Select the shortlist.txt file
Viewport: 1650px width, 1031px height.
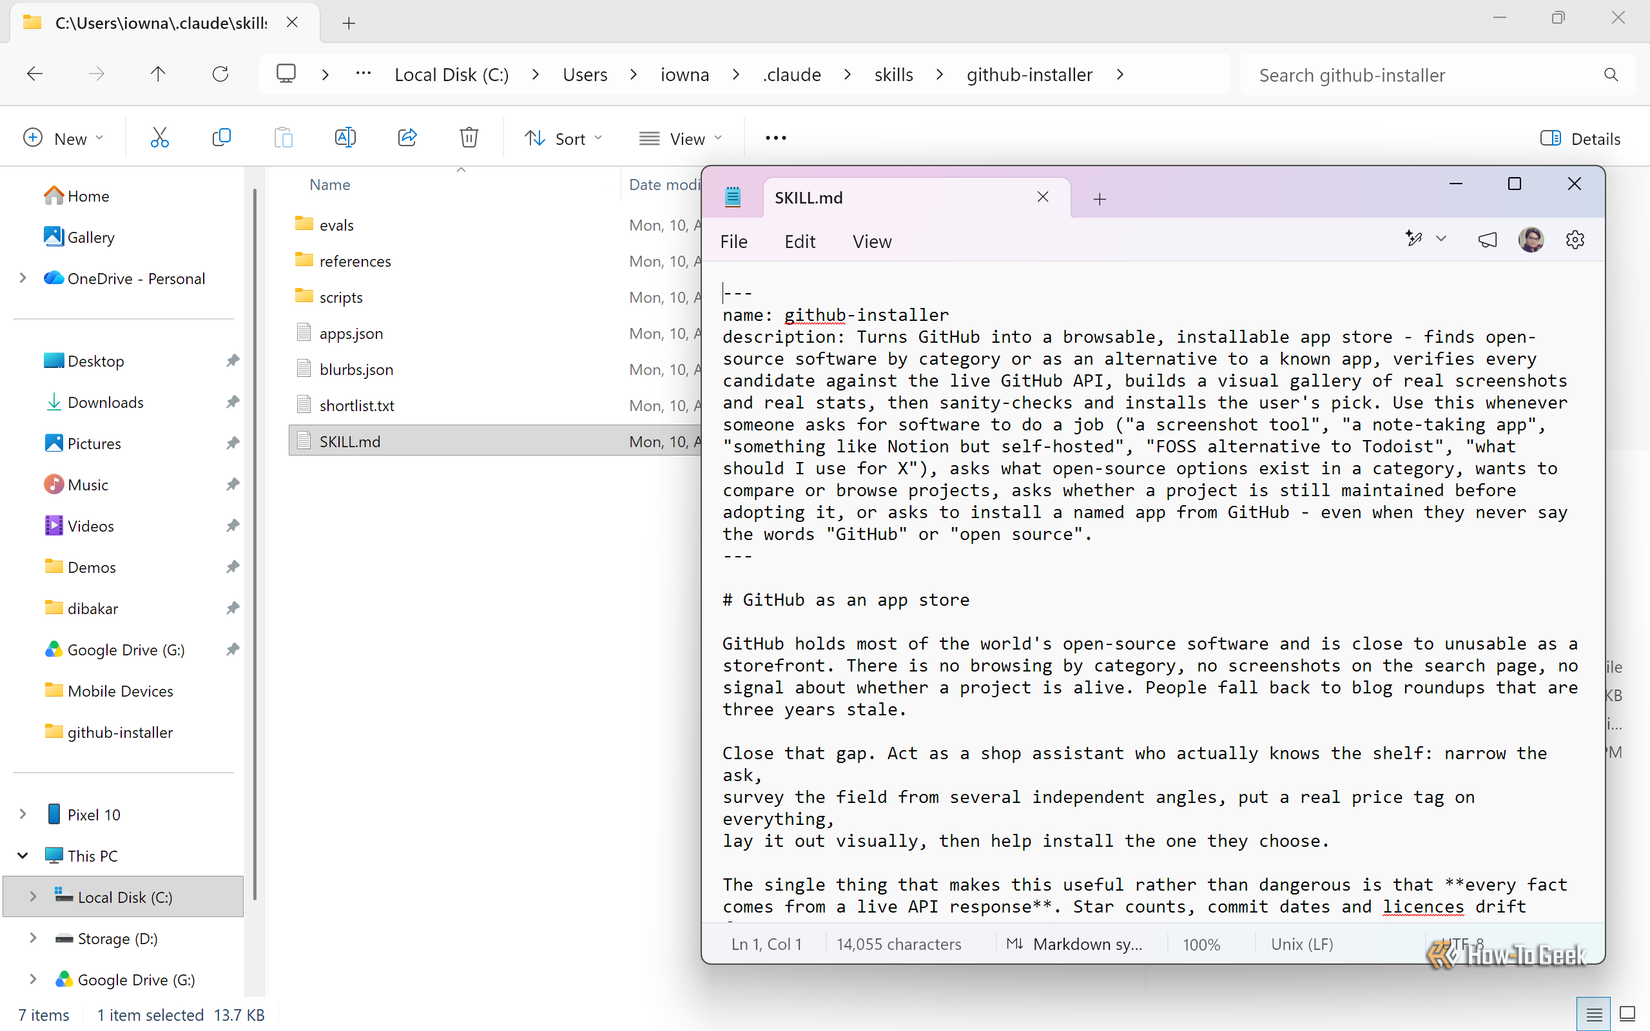(x=357, y=405)
